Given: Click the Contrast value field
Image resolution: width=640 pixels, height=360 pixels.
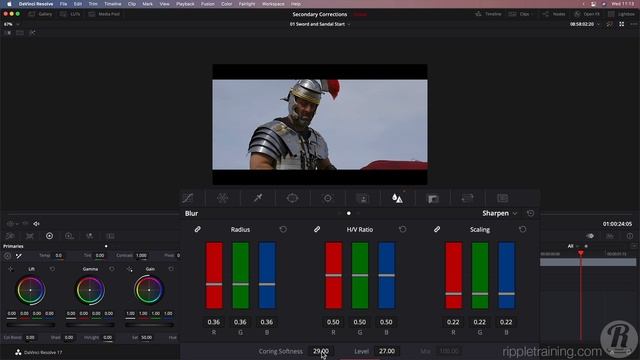Looking at the screenshot, I should click(x=142, y=256).
